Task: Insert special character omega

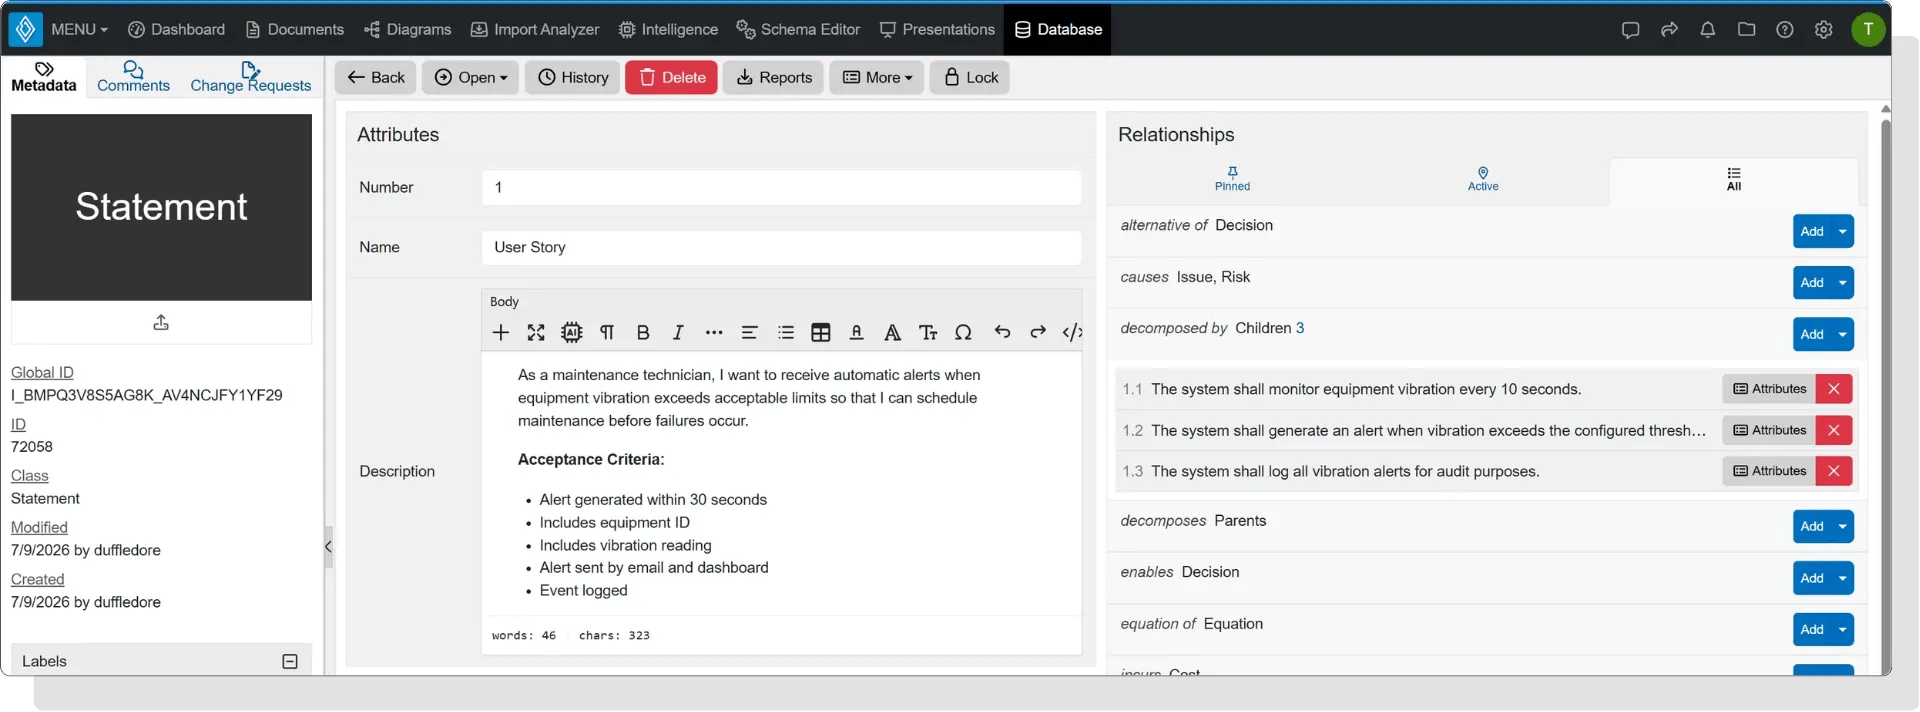Action: tap(963, 333)
